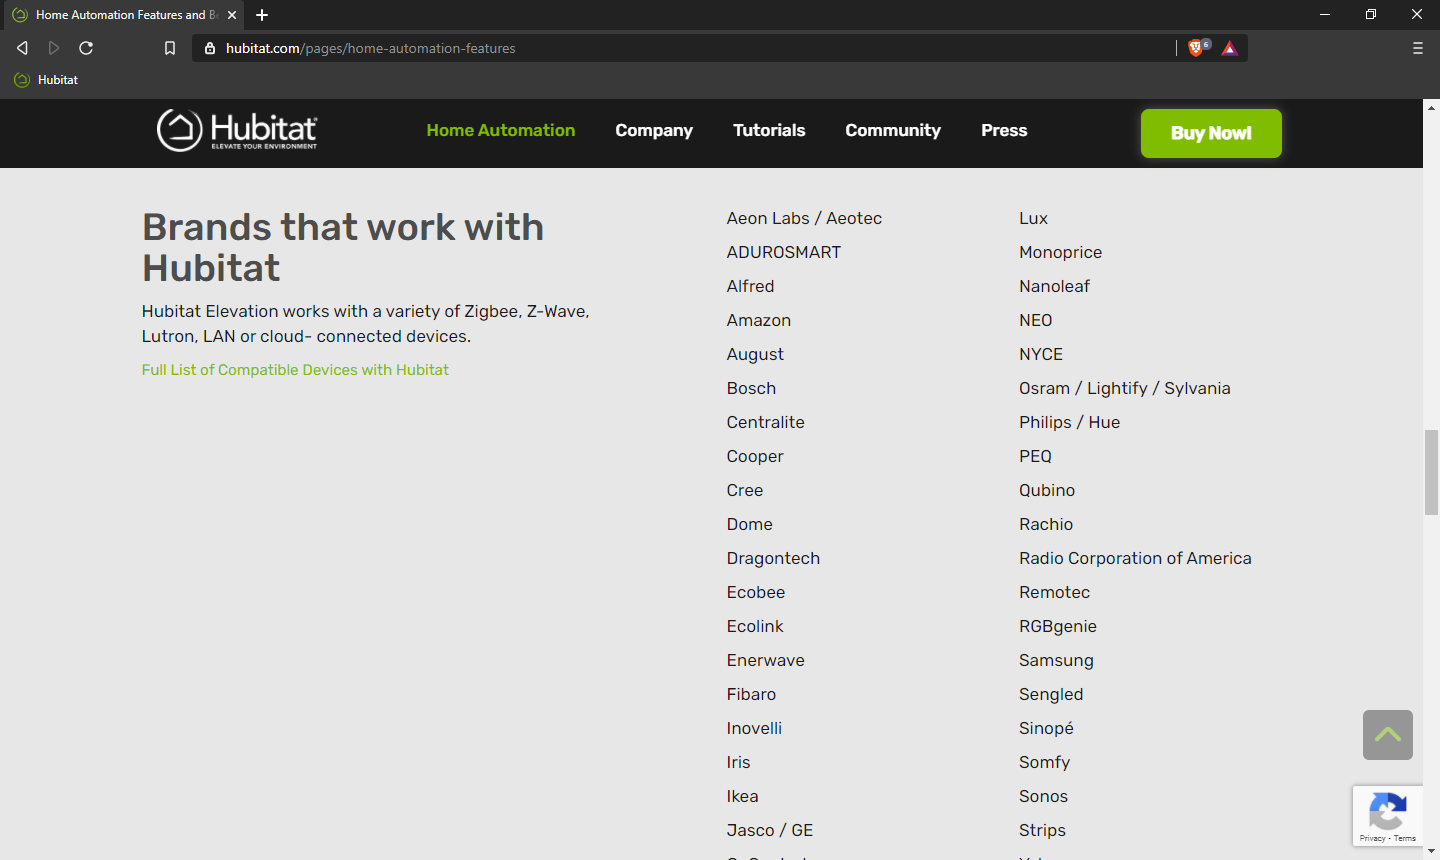Click the page vertical scrollbar thumb
The width and height of the screenshot is (1440, 860).
click(1431, 472)
